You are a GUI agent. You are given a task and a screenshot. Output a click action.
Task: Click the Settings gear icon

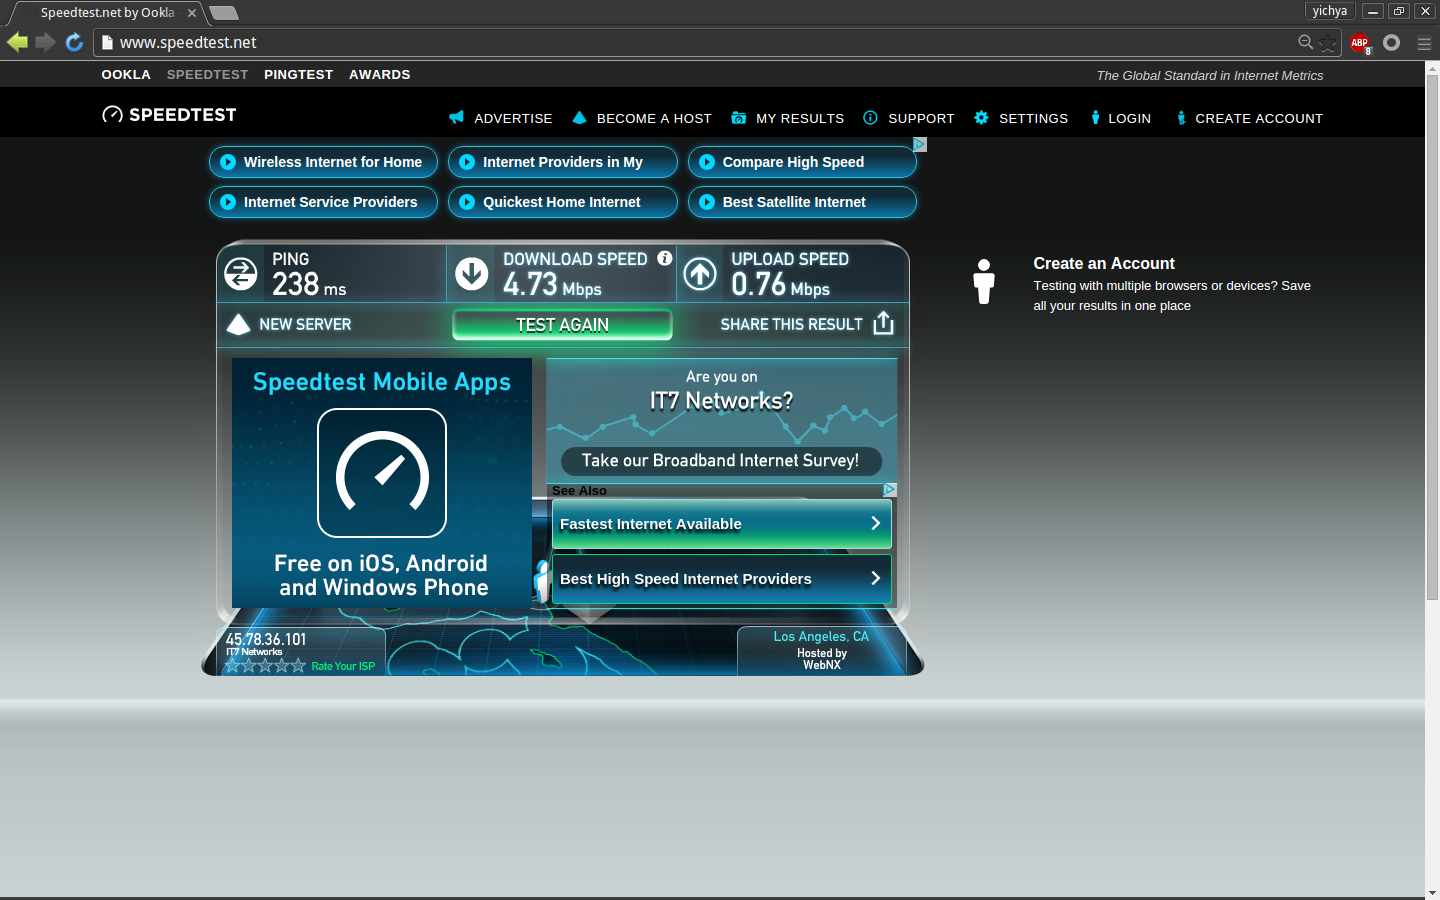click(x=981, y=117)
